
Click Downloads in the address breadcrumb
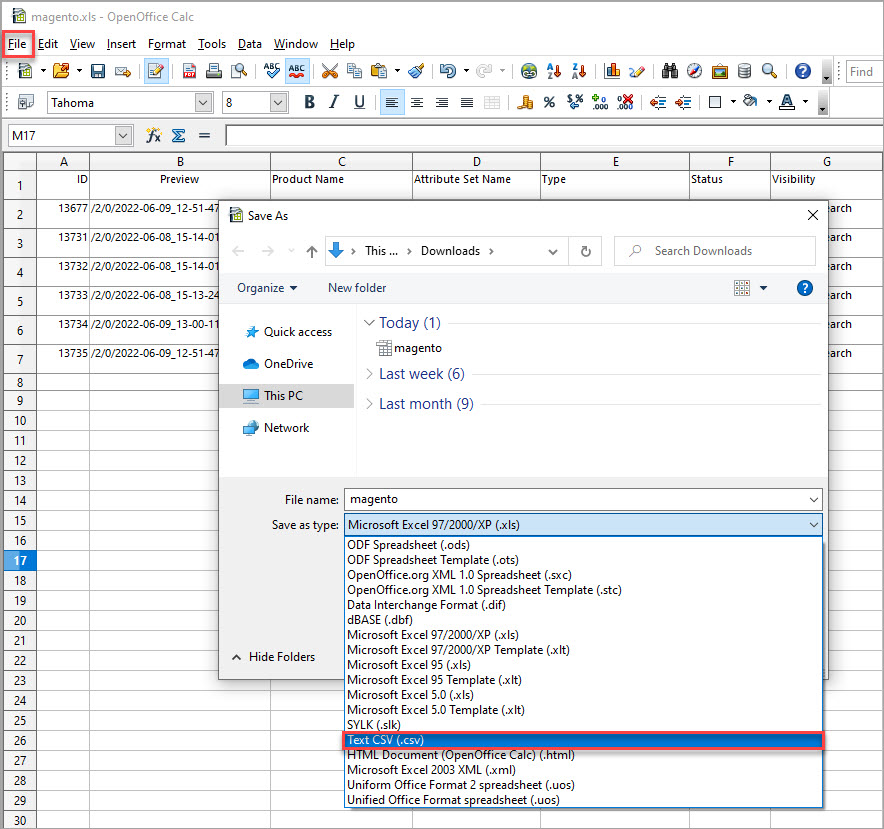click(450, 251)
